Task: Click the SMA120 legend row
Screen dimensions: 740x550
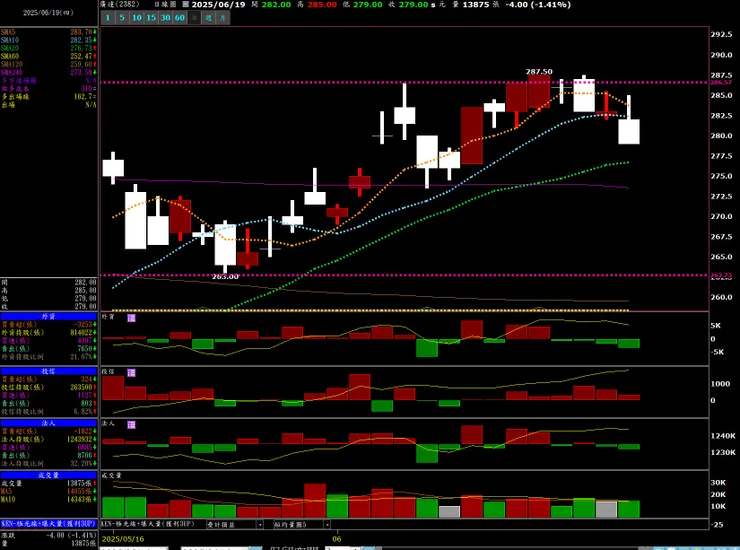Action: click(49, 64)
